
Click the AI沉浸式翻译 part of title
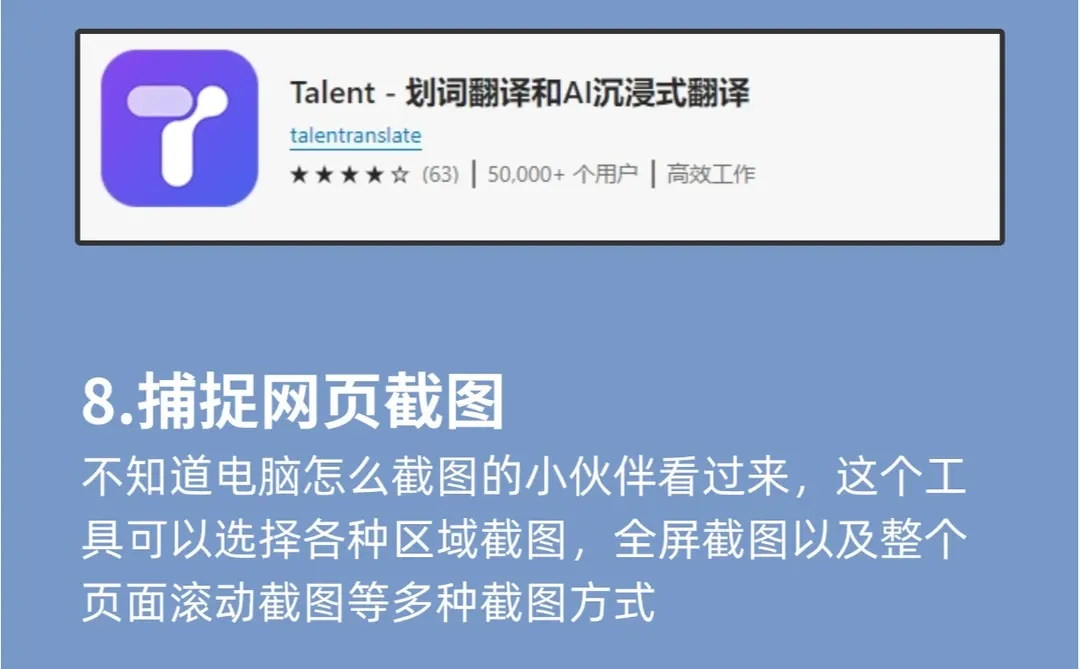click(656, 93)
